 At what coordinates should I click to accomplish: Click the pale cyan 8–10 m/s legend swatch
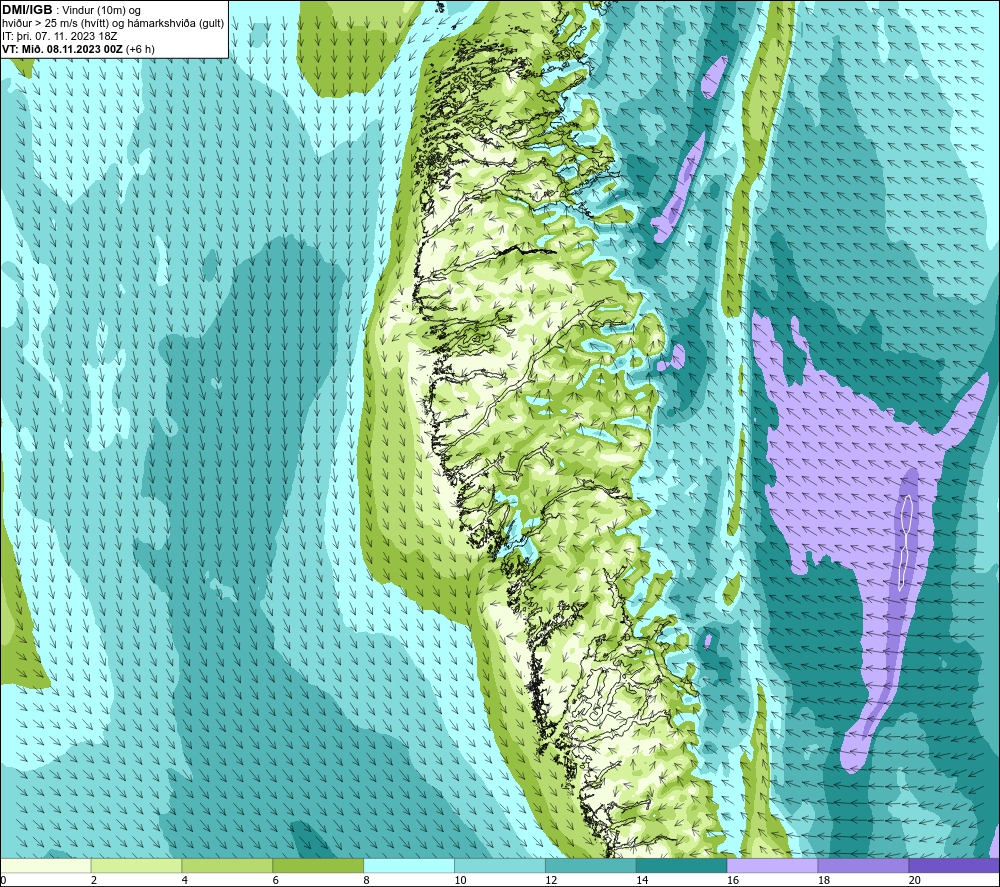coord(409,865)
